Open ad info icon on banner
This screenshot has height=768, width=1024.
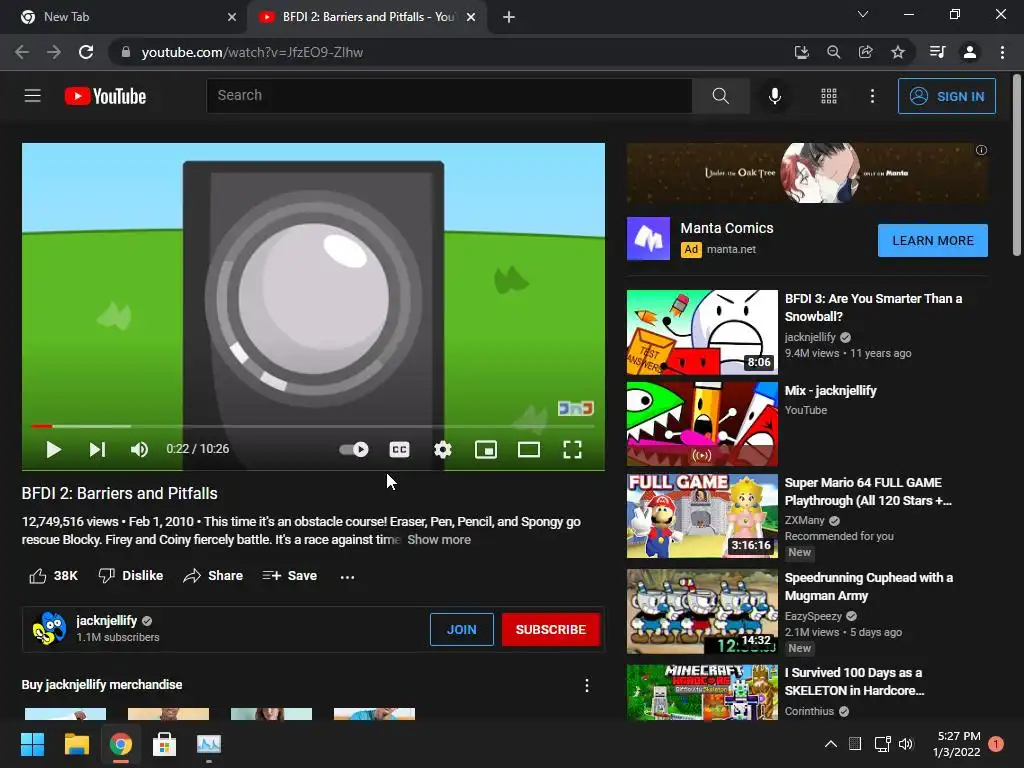click(981, 150)
